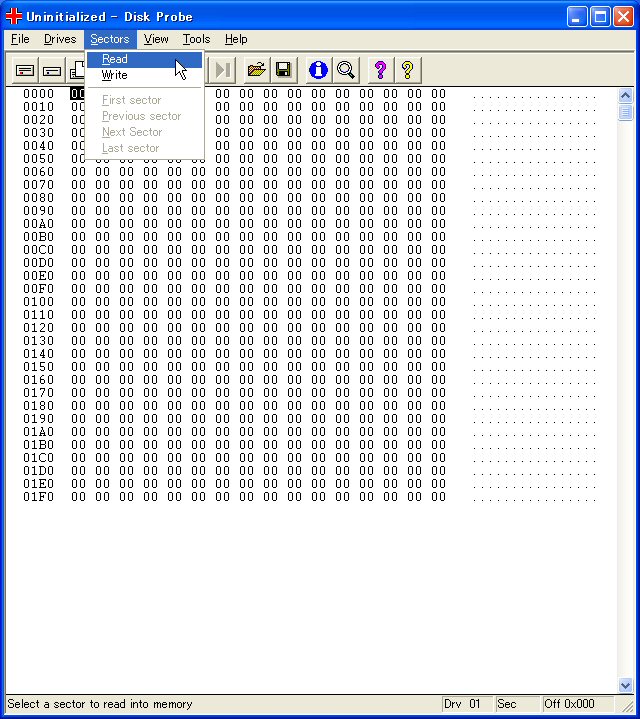Click offset label 00A0
The height and width of the screenshot is (719, 640).
tap(39, 224)
